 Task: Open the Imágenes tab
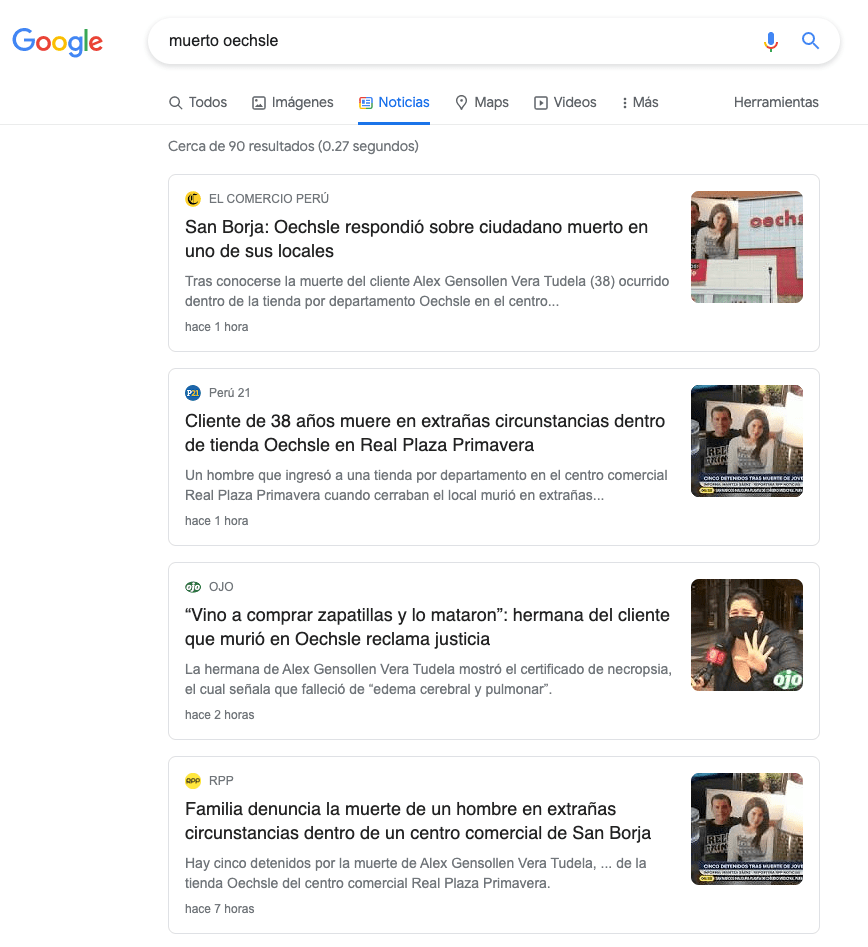click(292, 102)
